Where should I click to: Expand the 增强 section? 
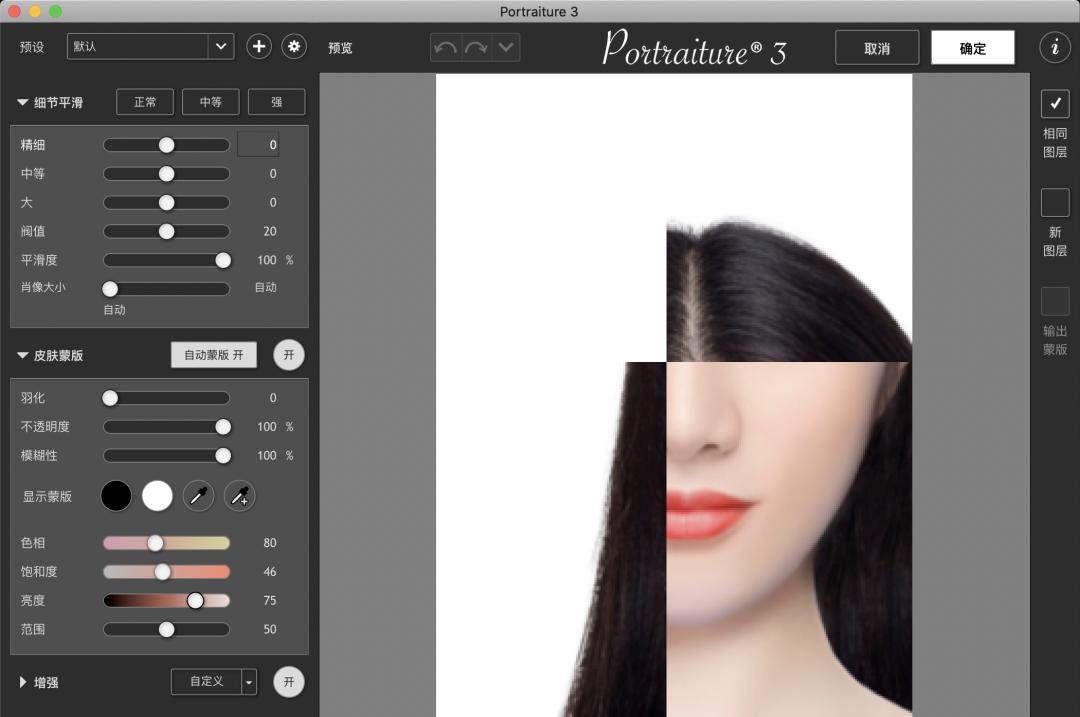tap(23, 682)
